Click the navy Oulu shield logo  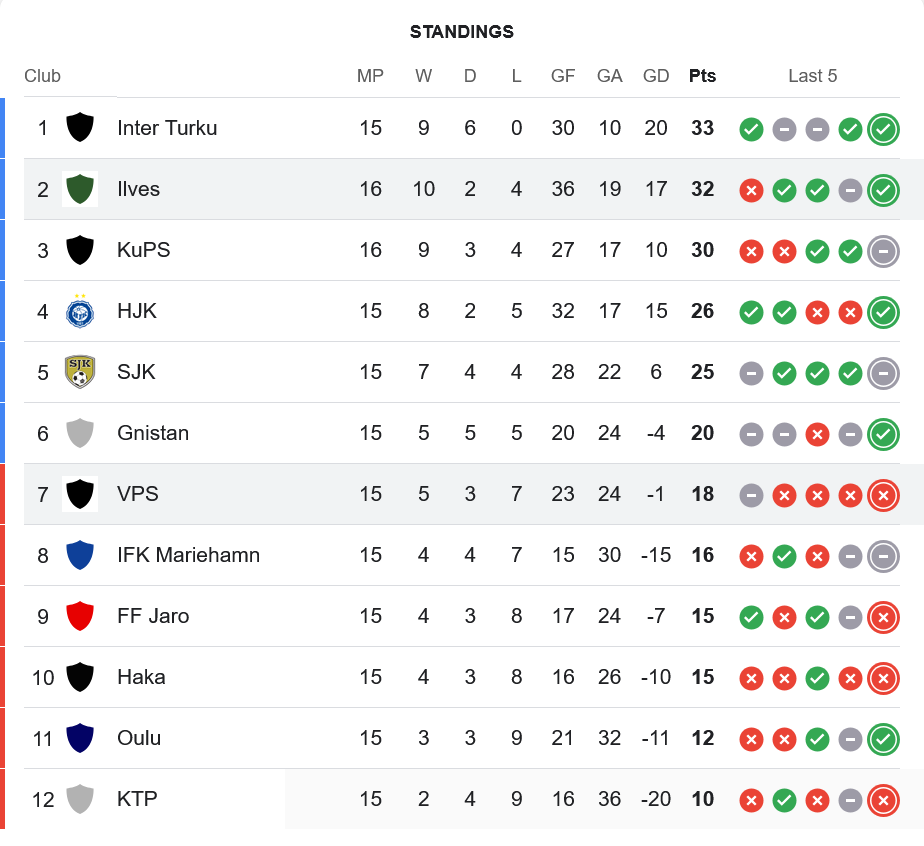click(x=80, y=739)
